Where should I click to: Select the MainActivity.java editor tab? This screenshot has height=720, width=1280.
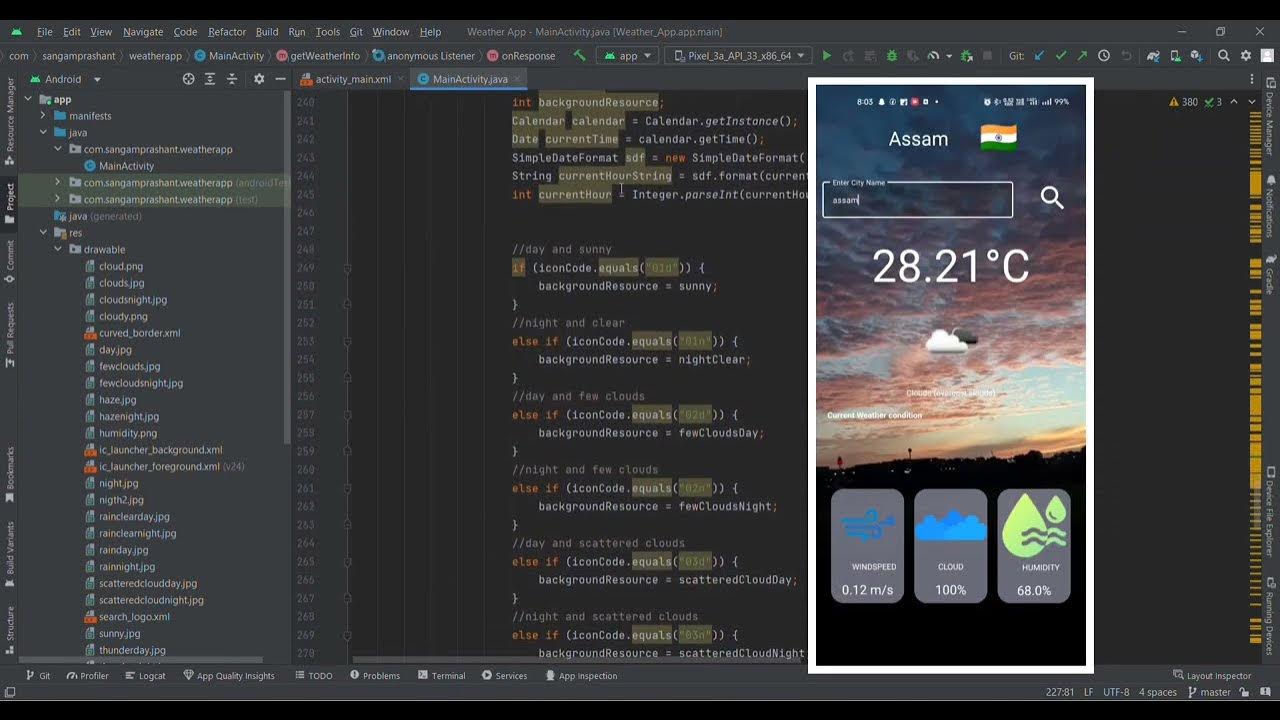click(x=470, y=79)
